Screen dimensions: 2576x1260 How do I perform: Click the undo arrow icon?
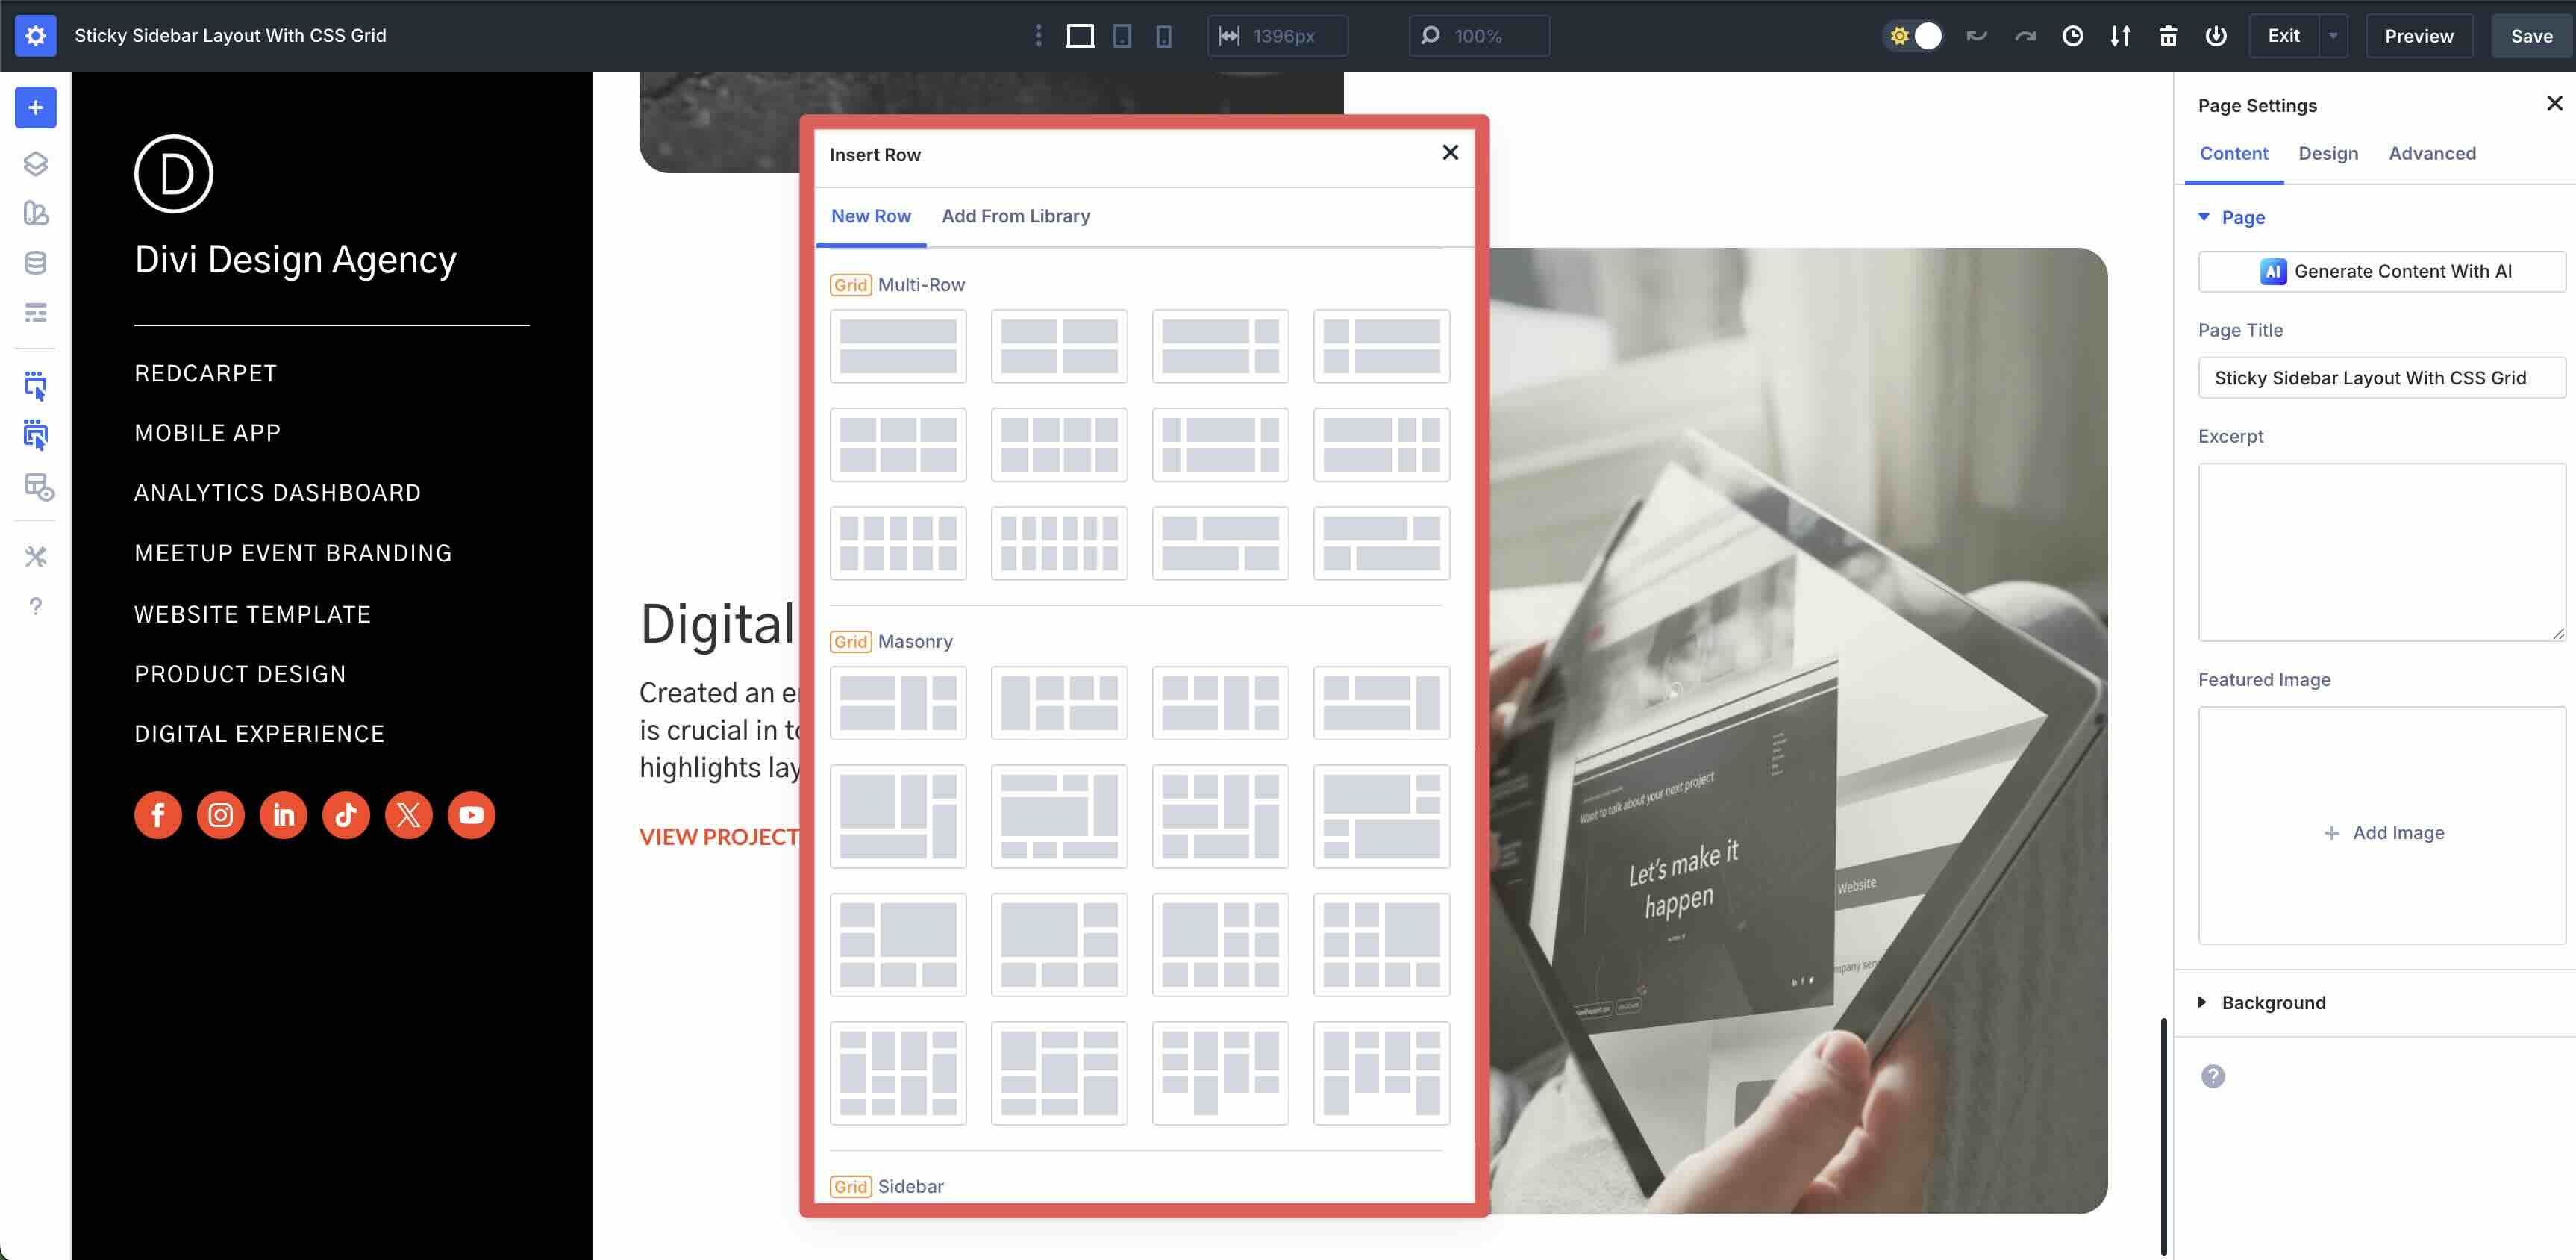tap(1977, 35)
